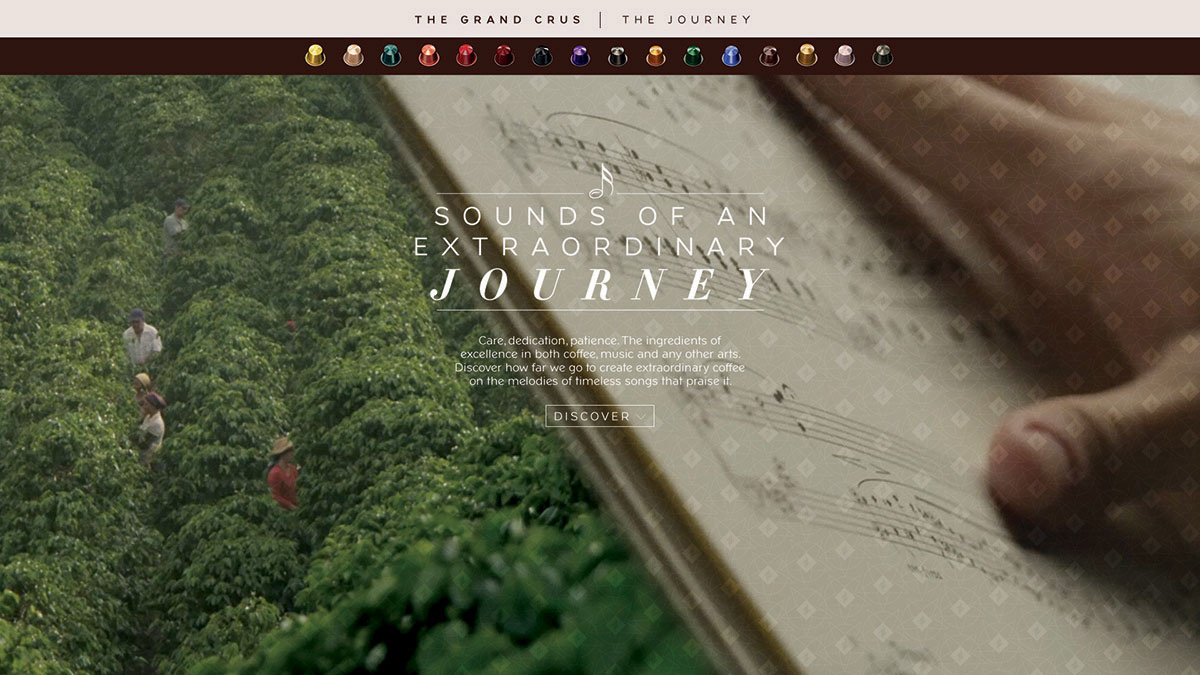
Task: Choose the blue coffee capsule
Action: coord(731,56)
